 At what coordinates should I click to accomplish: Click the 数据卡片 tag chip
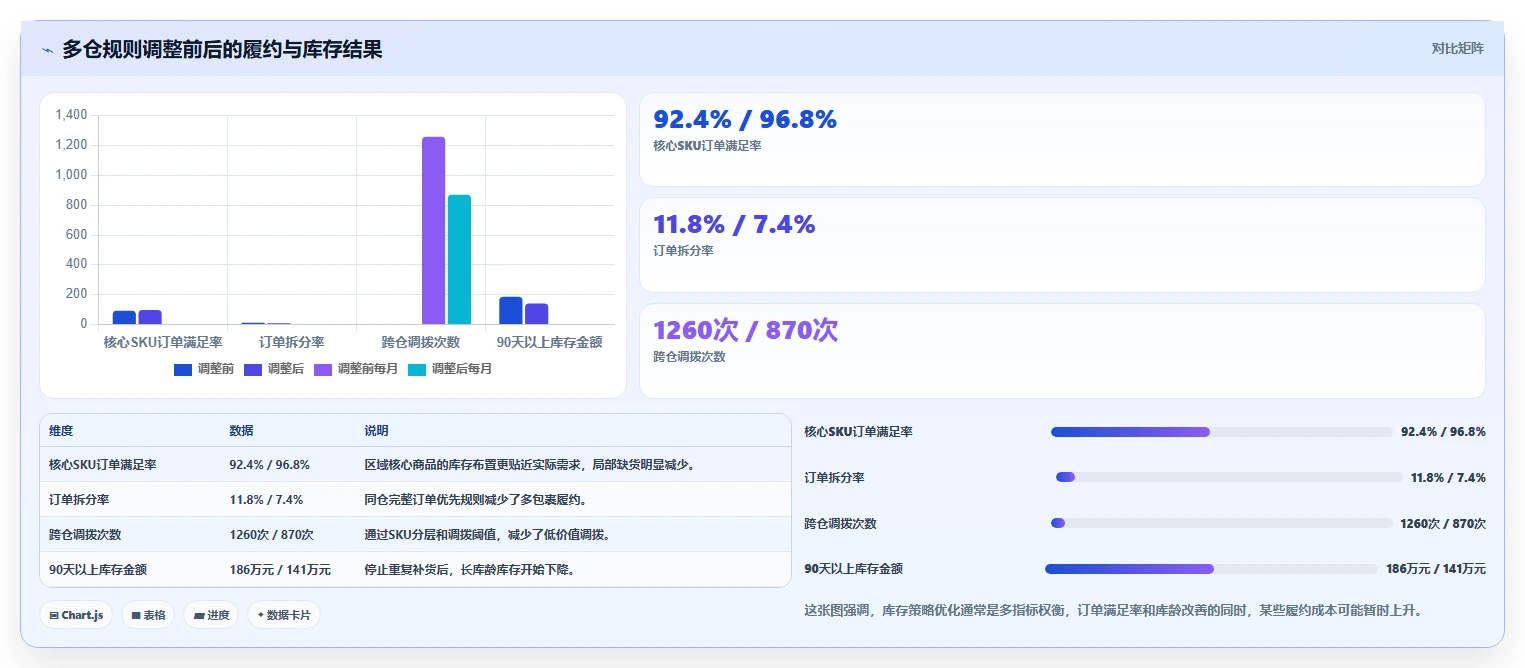coord(283,615)
